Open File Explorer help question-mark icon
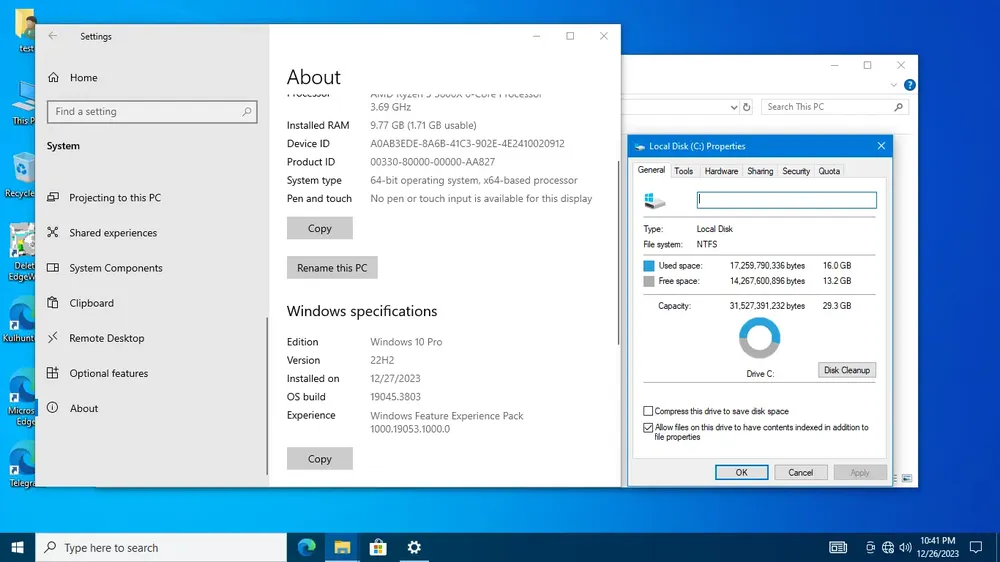Image resolution: width=1000 pixels, height=562 pixels. 909,85
